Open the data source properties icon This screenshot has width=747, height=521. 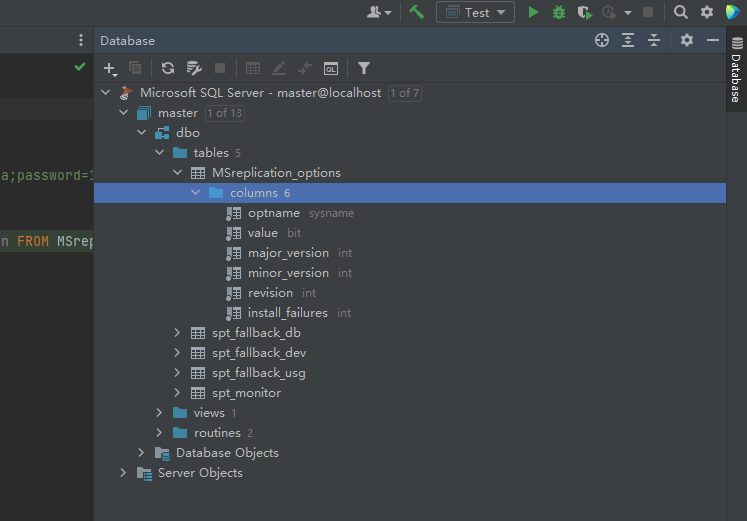tap(194, 68)
